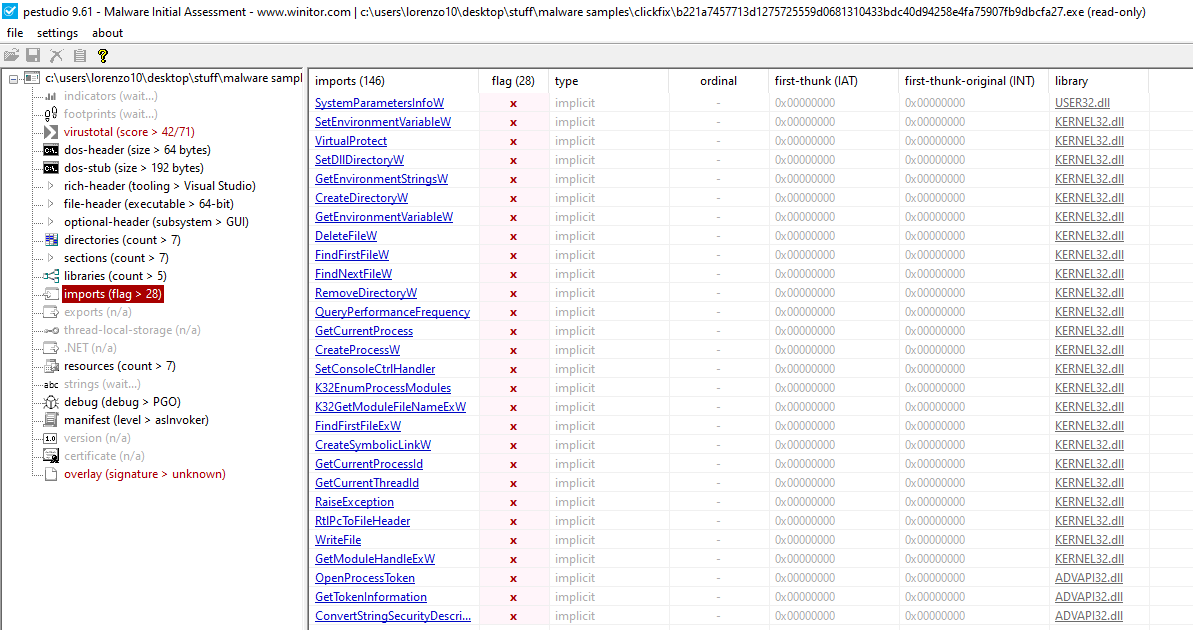The width and height of the screenshot is (1193, 630).
Task: Open the WriteFile import link
Action: [338, 540]
